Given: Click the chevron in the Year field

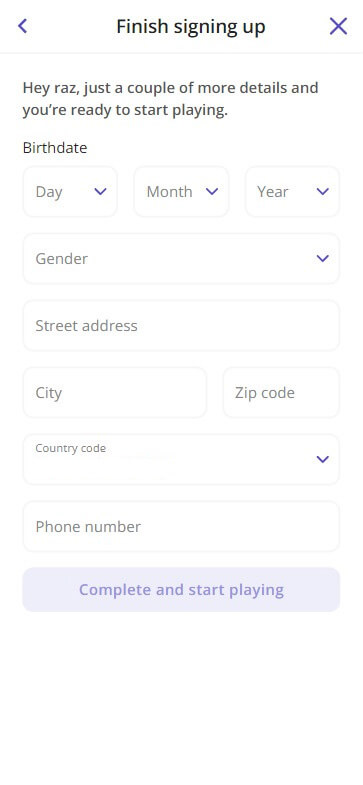Looking at the screenshot, I should [323, 192].
